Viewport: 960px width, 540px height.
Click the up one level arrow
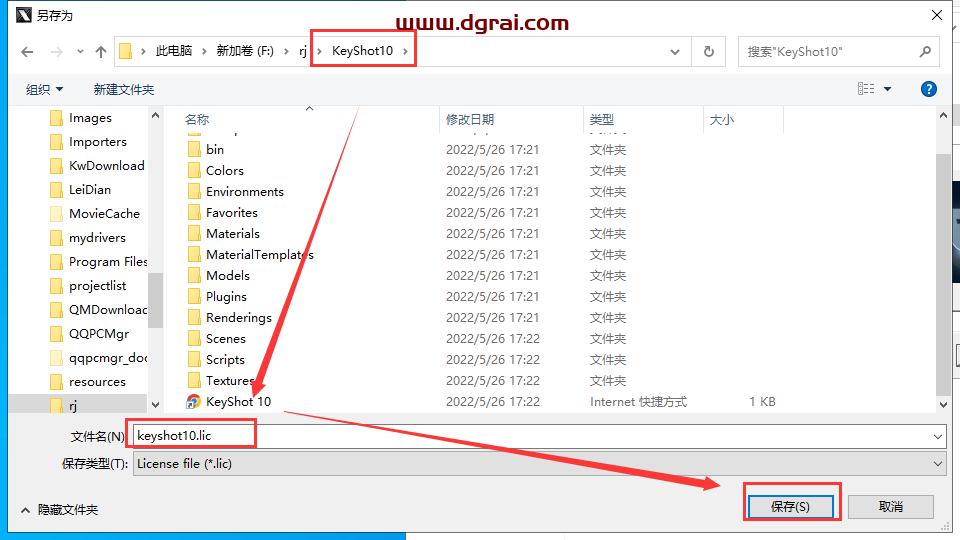[100, 51]
